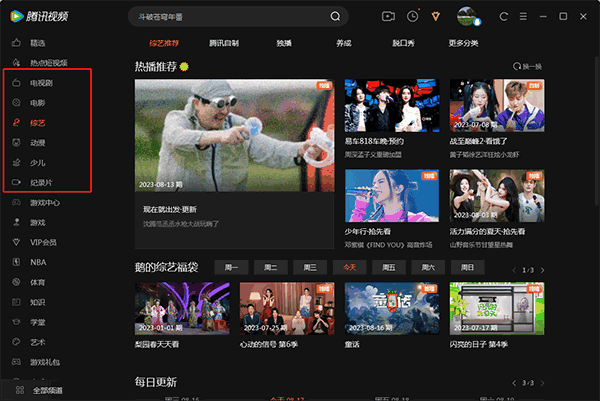600x401 pixels.
Task: Click the NBA sidebar icon
Action: tap(16, 262)
